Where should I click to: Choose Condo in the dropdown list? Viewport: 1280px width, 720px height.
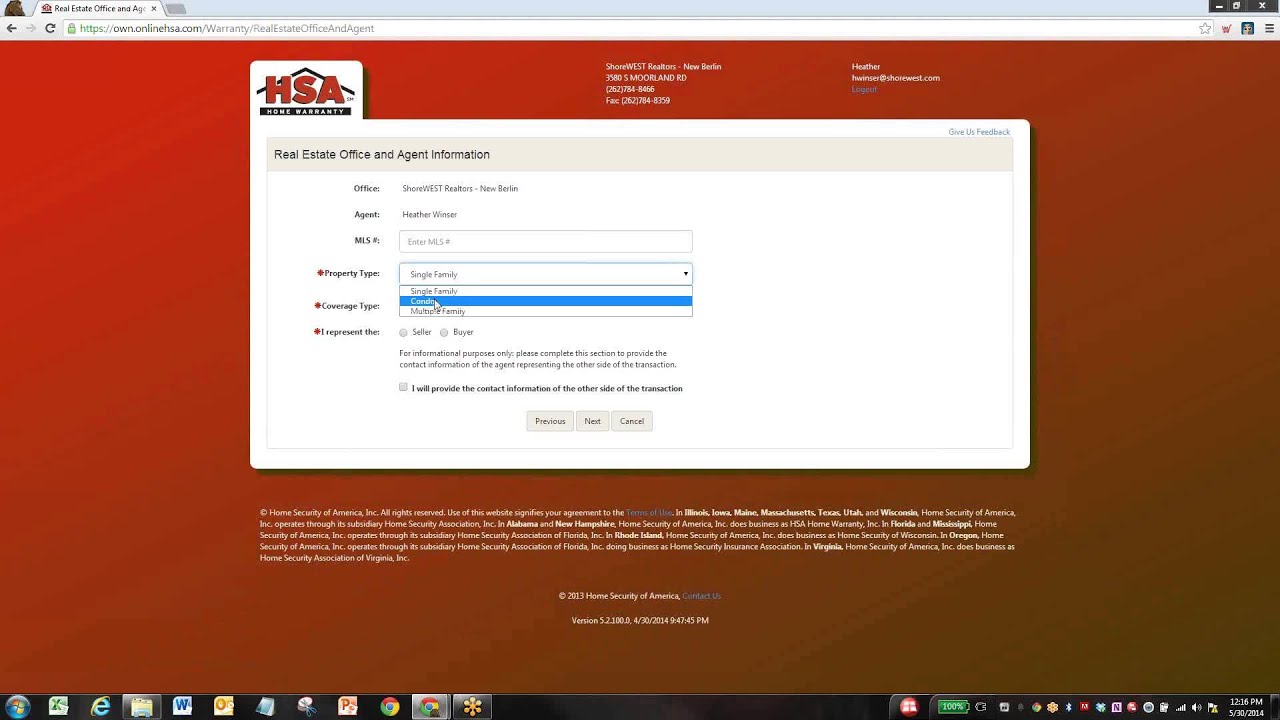coord(545,301)
